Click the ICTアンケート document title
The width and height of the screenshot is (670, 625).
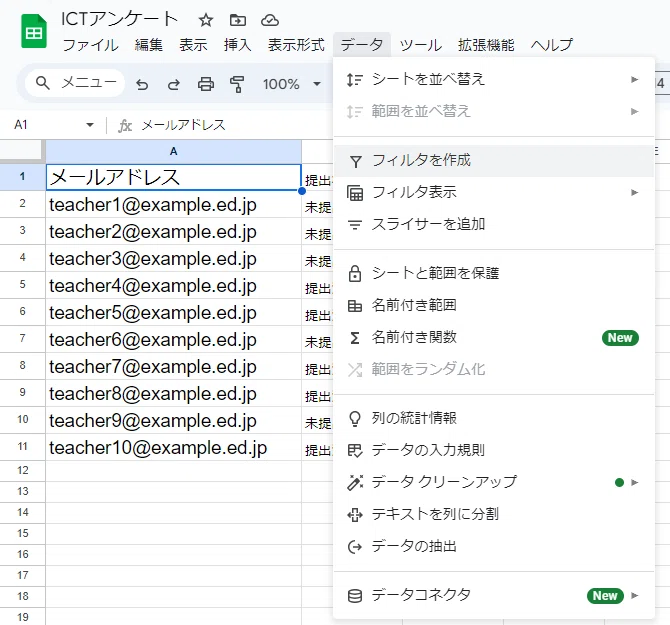[x=119, y=19]
